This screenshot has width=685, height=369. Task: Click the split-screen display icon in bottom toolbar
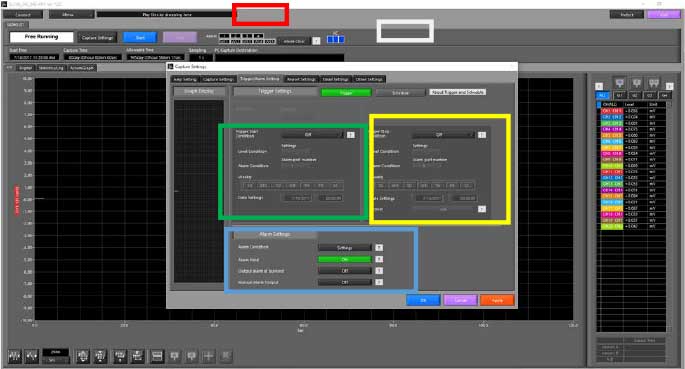pyautogui.click(x=157, y=356)
